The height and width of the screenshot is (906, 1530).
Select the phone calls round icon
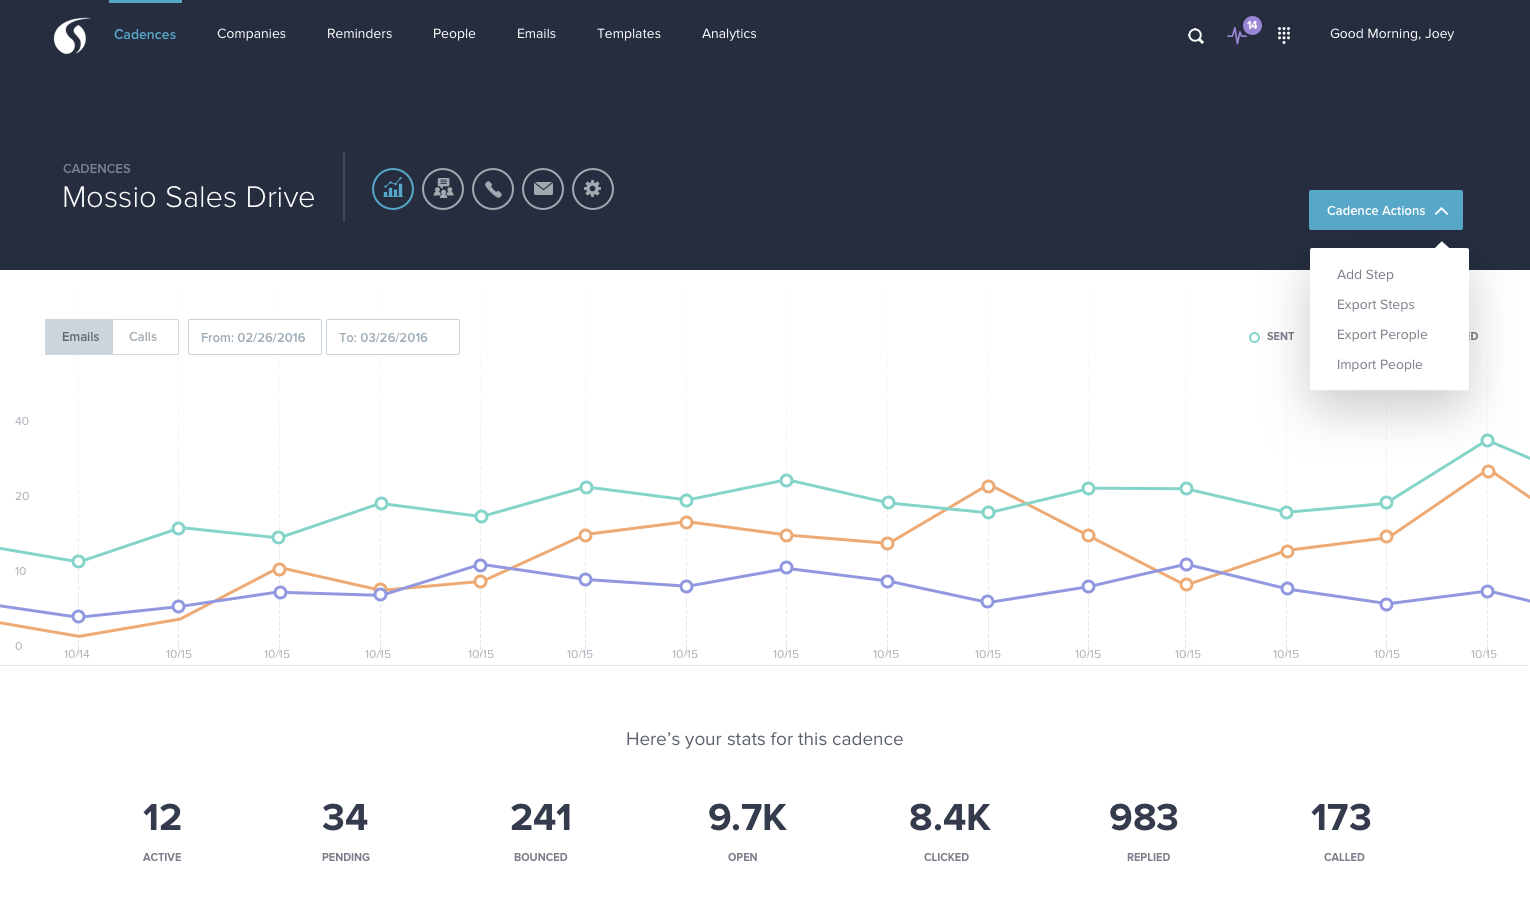(x=493, y=189)
